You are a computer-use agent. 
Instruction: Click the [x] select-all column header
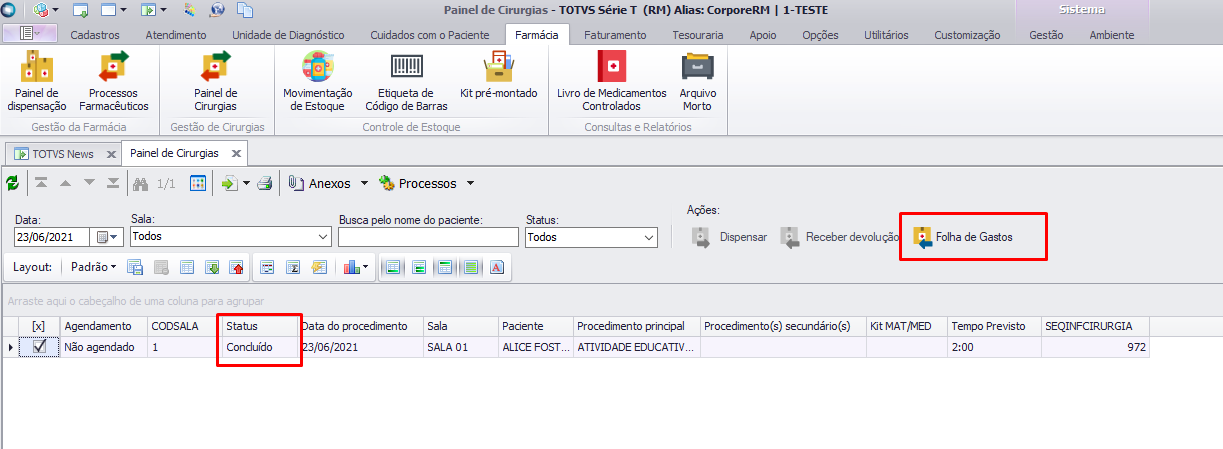(x=39, y=326)
